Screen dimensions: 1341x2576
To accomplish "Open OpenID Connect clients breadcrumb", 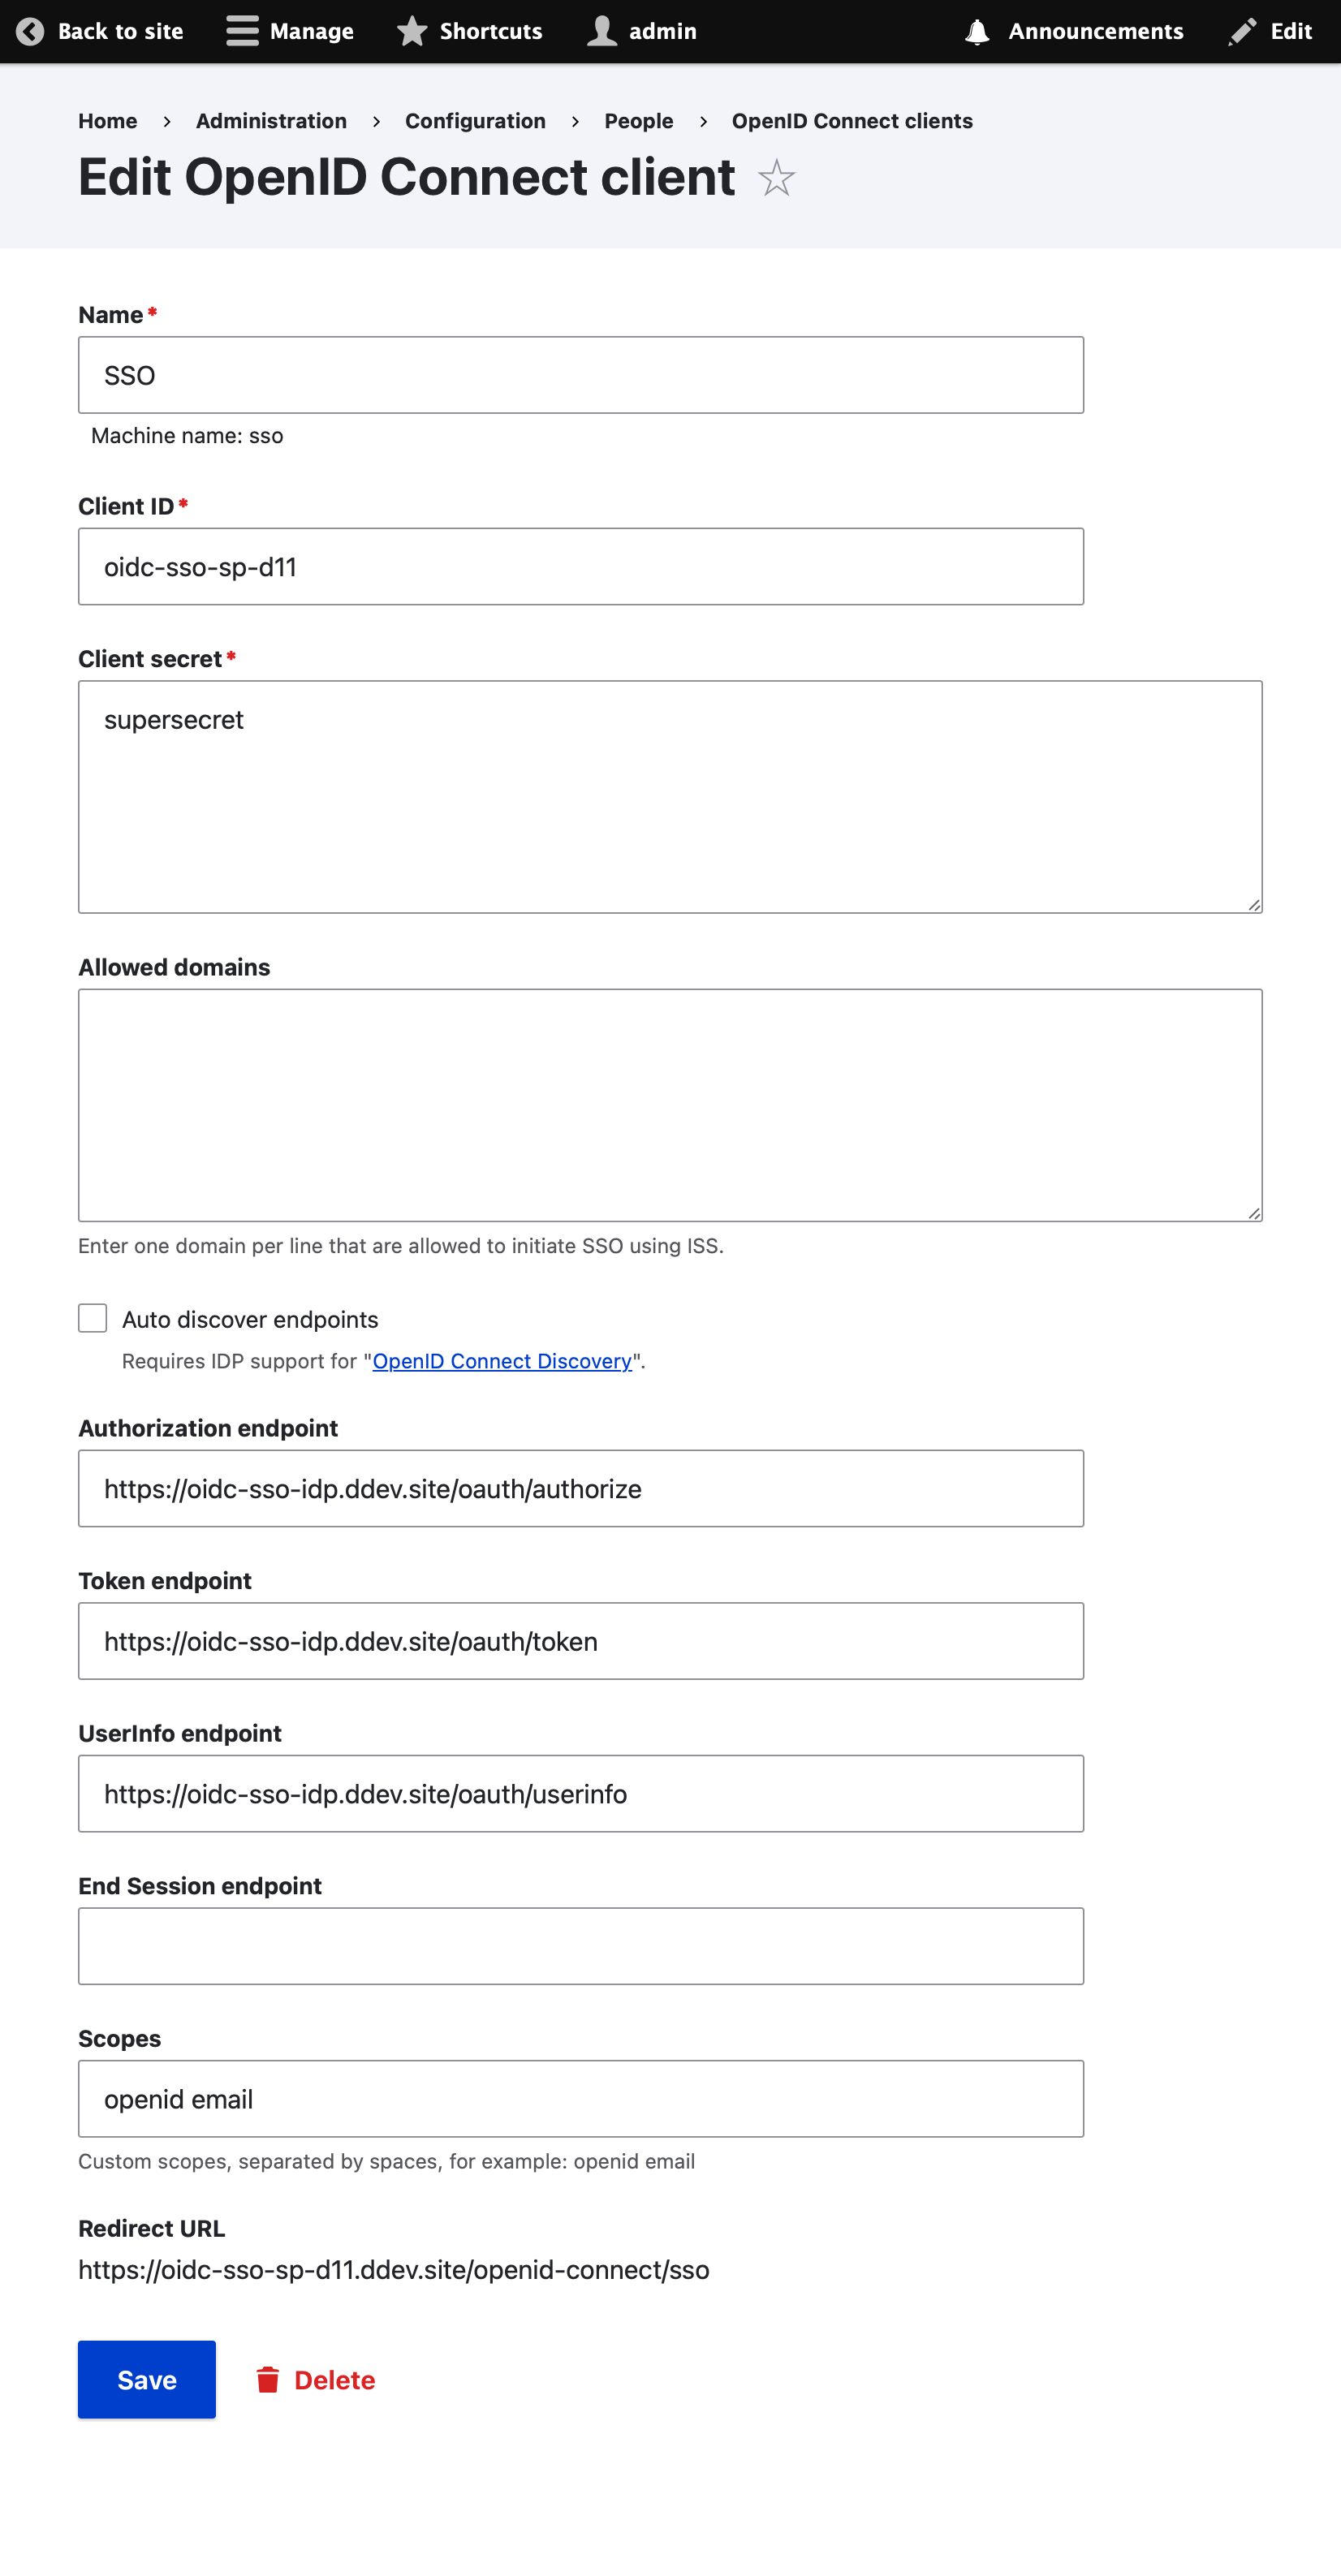I will pos(851,121).
